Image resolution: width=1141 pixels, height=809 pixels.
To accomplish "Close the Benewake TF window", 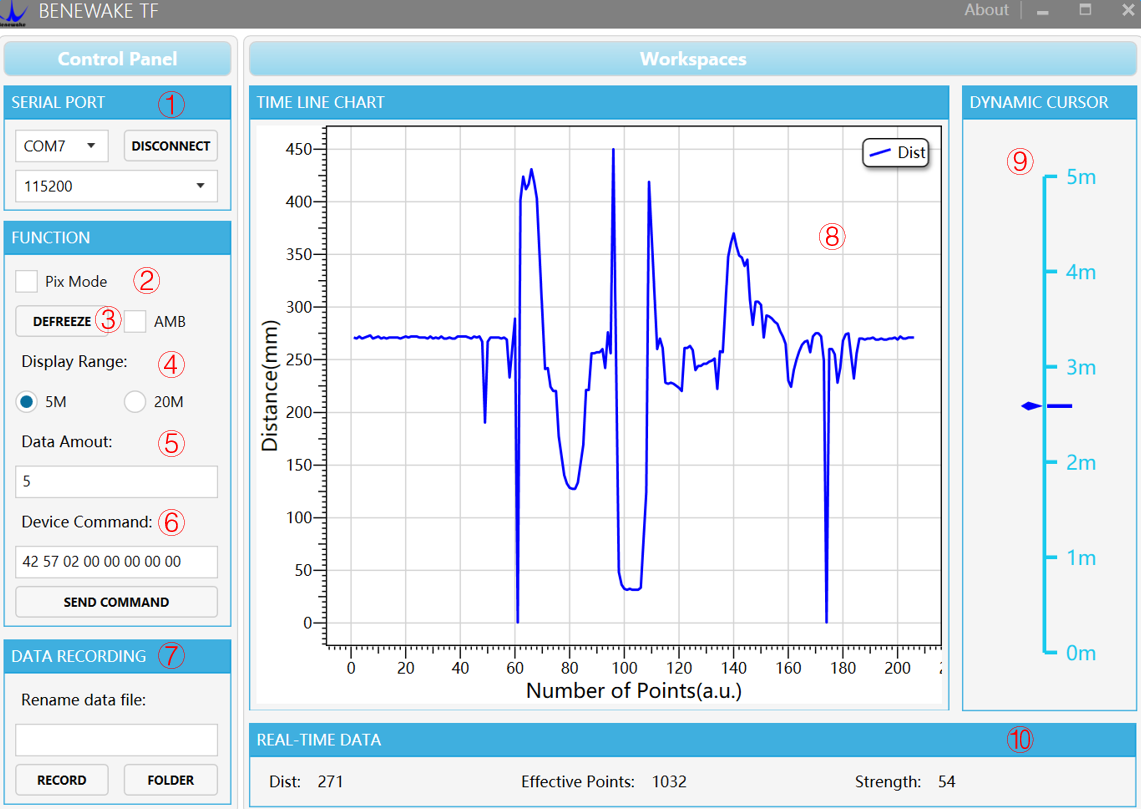I will pos(1127,11).
